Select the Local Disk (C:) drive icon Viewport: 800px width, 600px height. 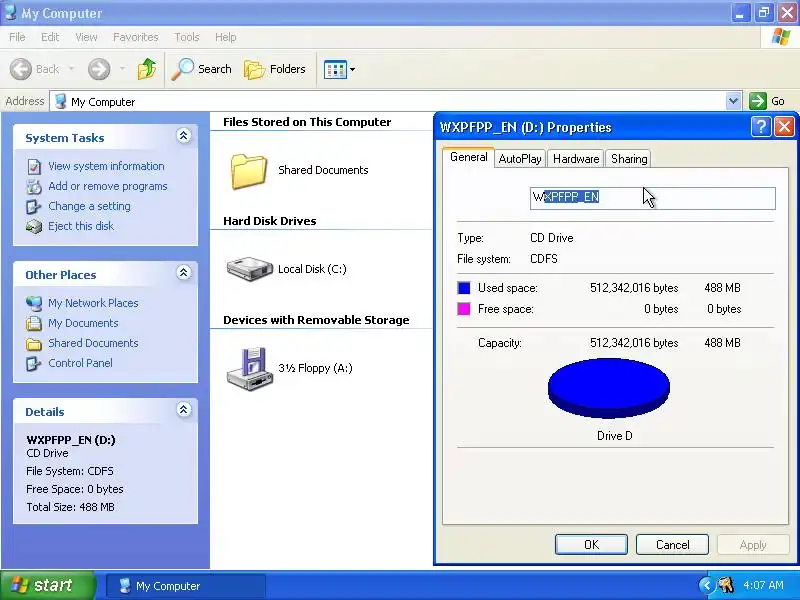point(249,269)
